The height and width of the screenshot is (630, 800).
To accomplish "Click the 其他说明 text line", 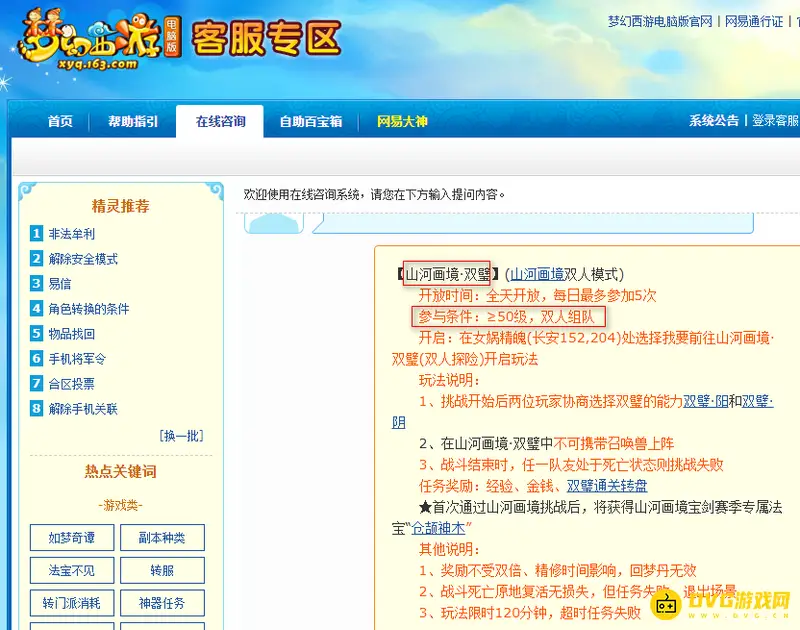I will (x=449, y=549).
